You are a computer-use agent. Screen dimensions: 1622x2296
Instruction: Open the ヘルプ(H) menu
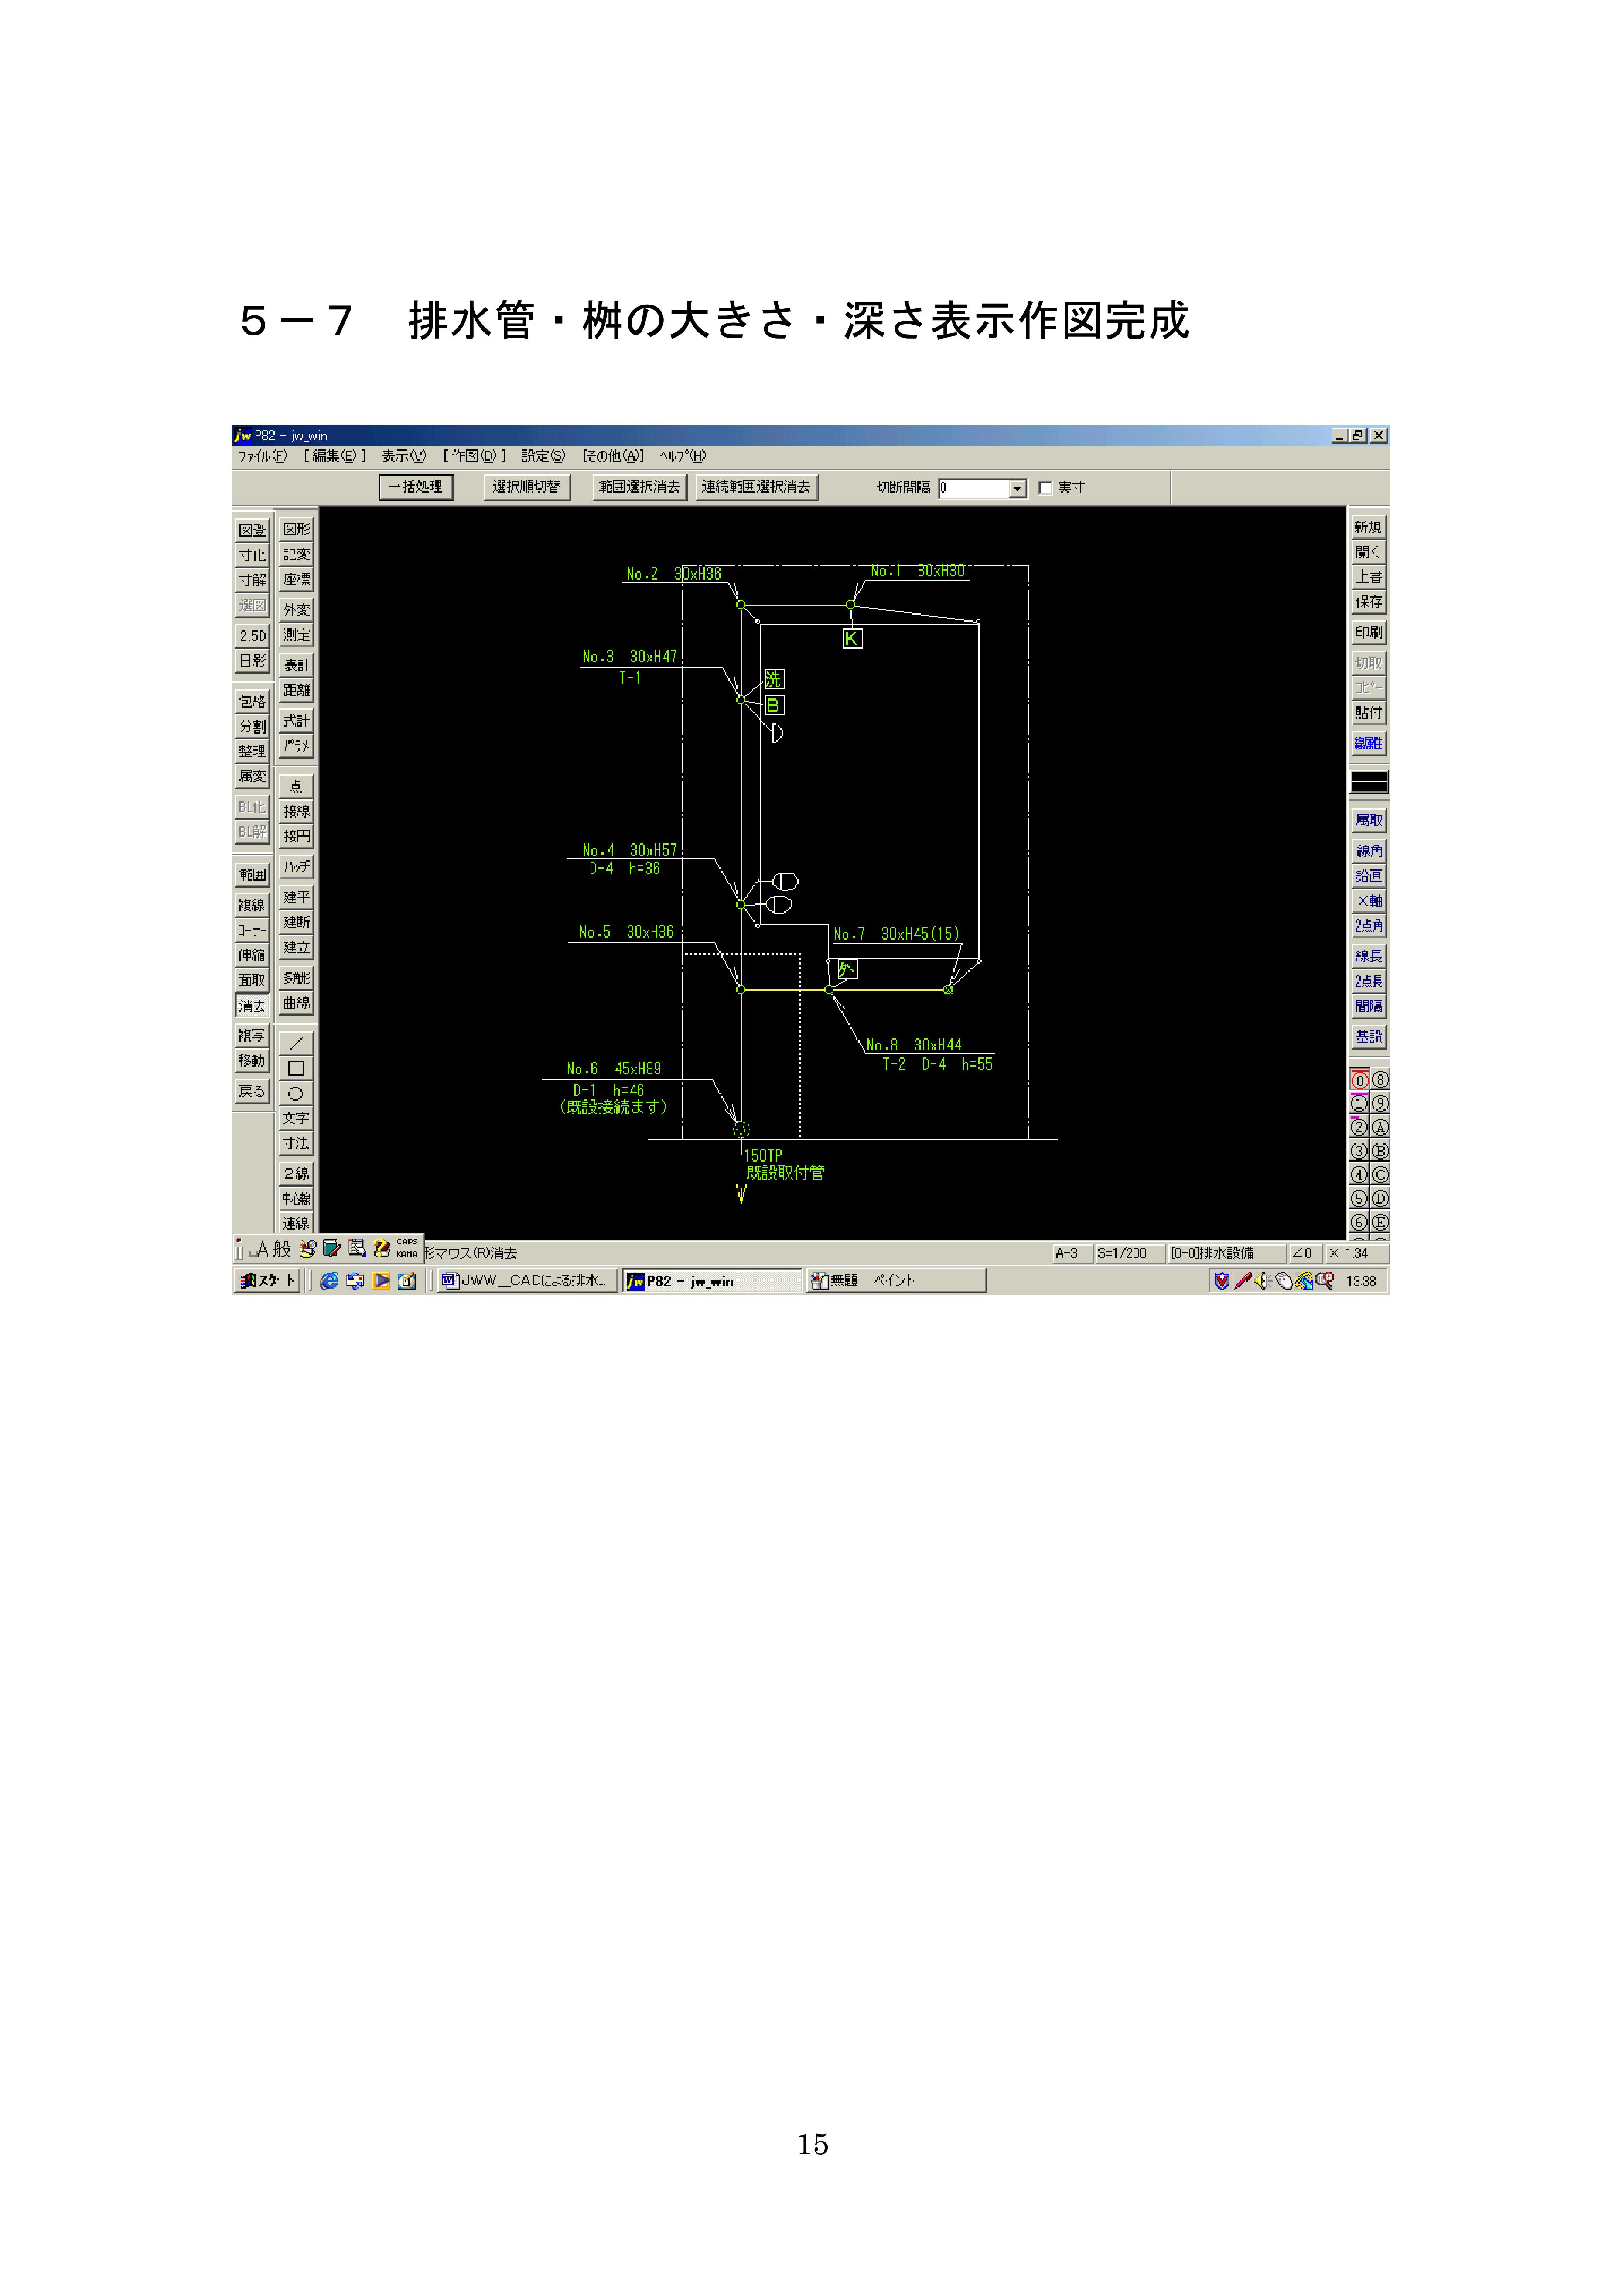click(682, 456)
